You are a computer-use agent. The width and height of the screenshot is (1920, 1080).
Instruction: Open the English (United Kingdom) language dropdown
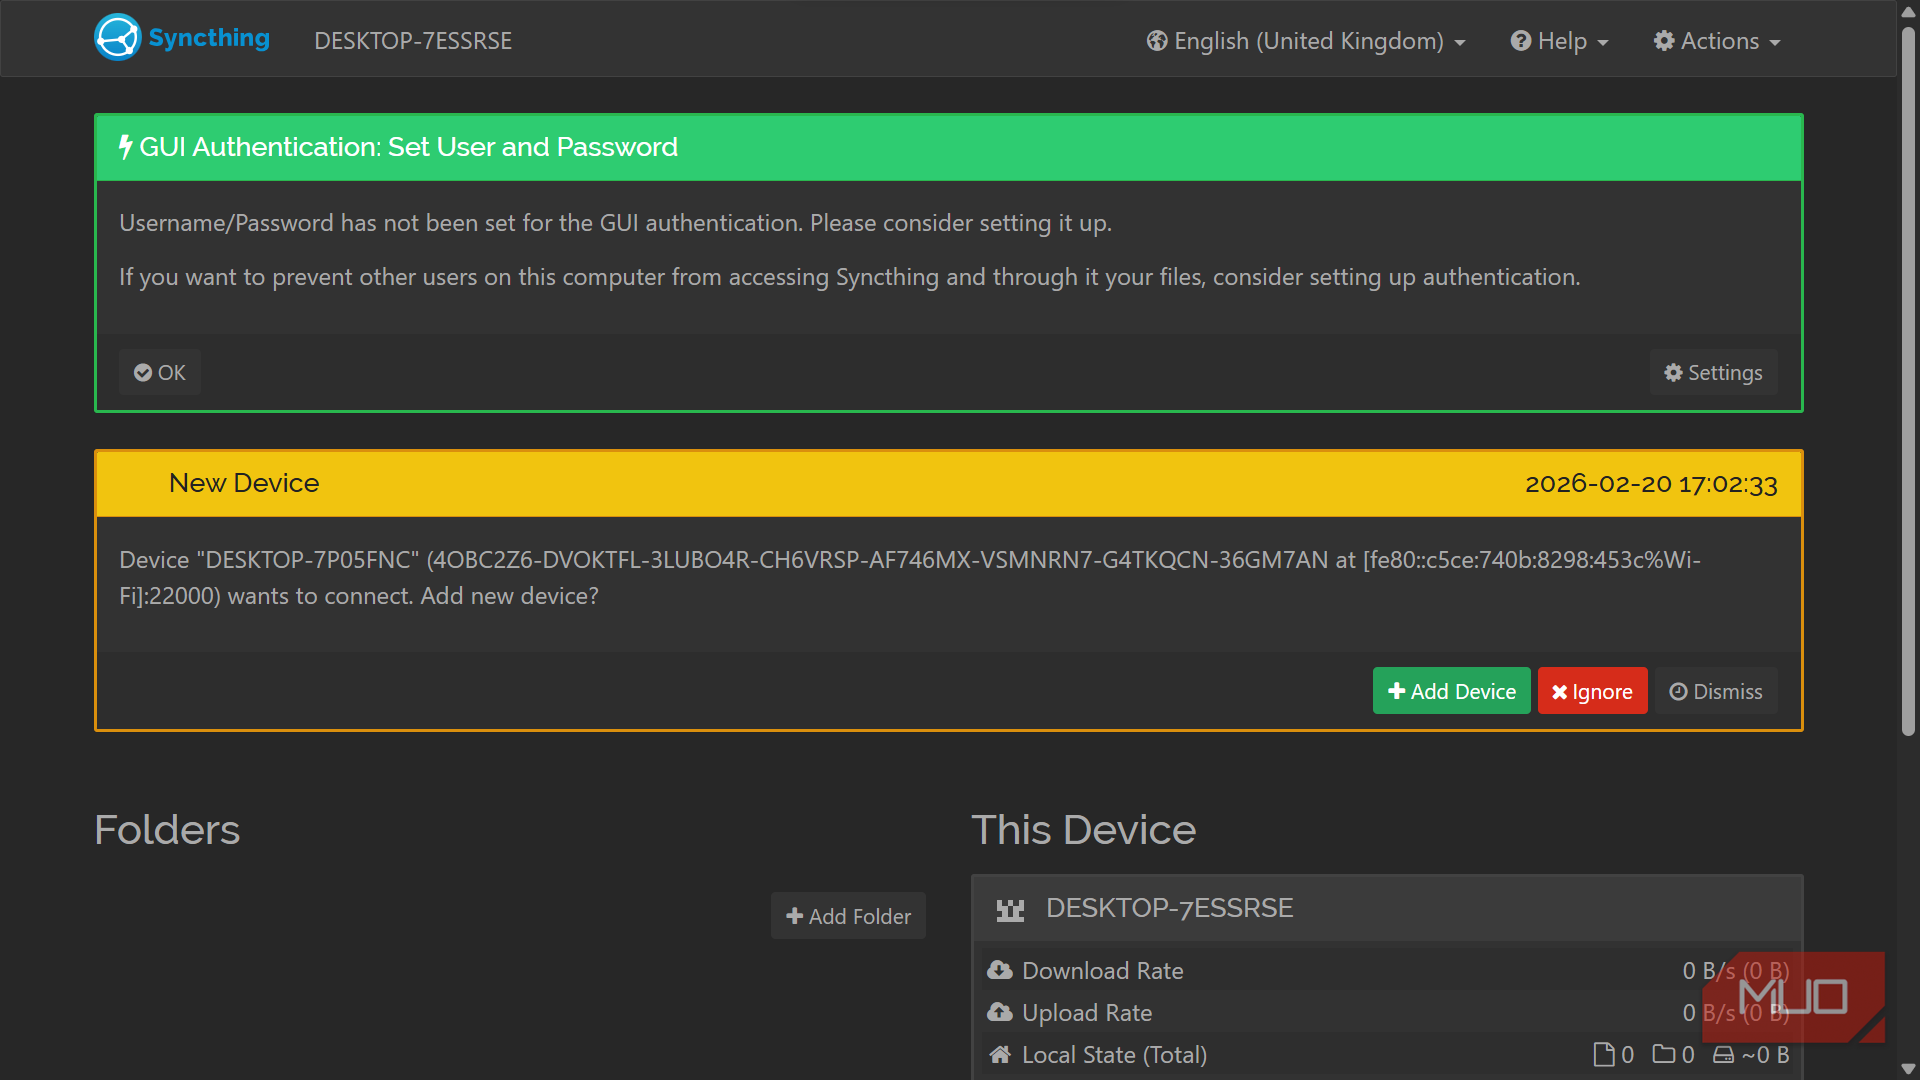[1306, 41]
